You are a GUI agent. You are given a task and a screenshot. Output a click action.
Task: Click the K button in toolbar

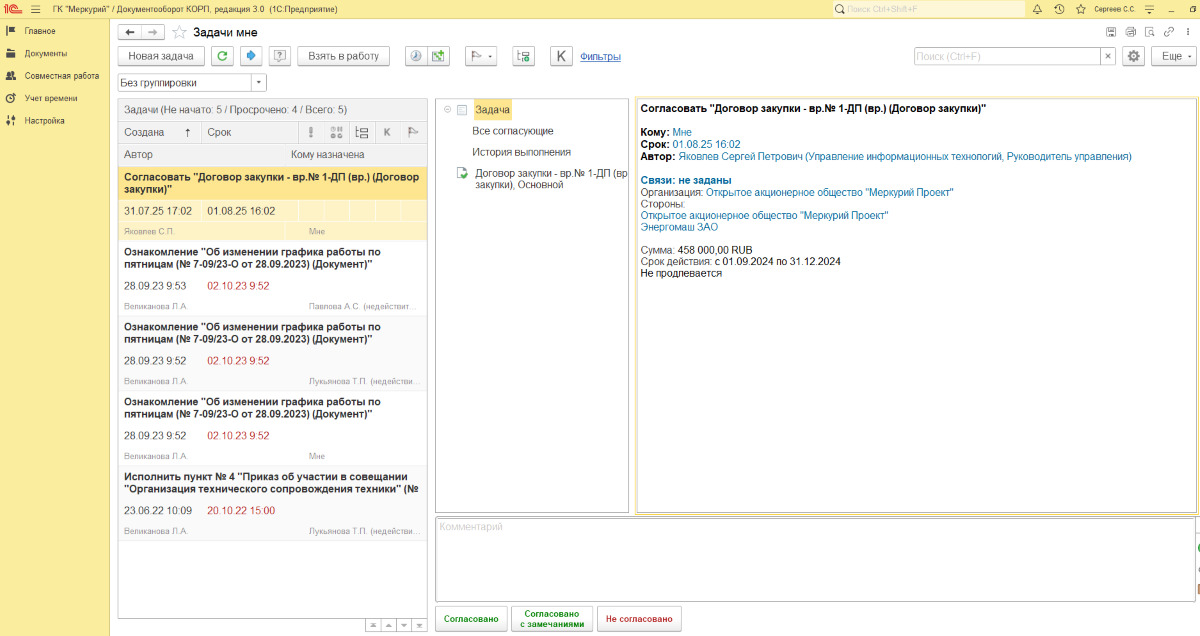coord(561,57)
